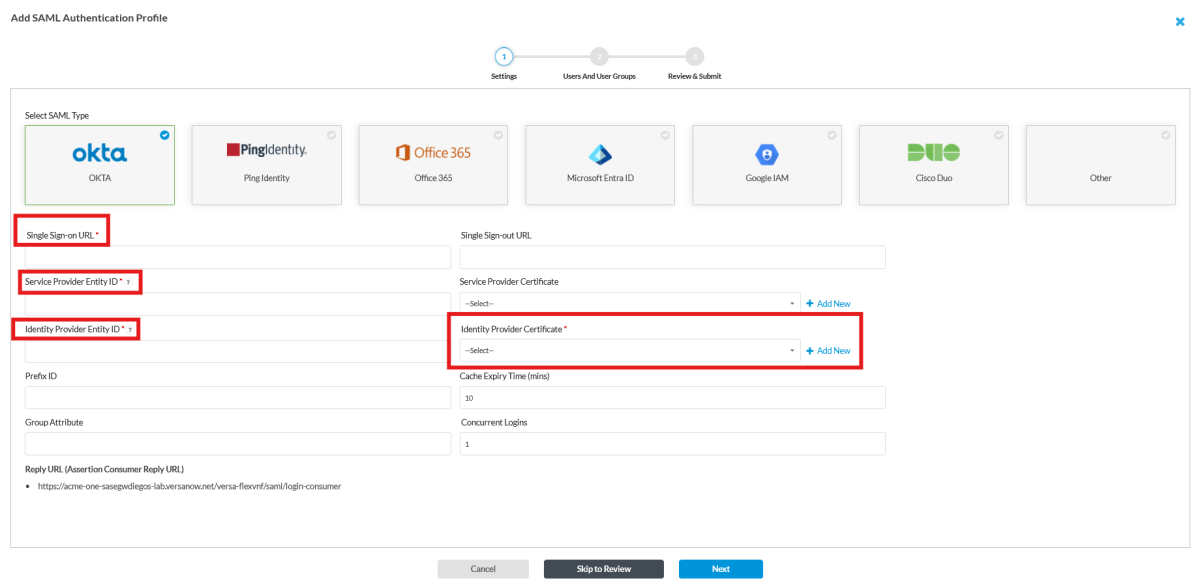This screenshot has height=587, width=1202.
Task: Click the Reply URL login-consumer address
Action: pos(190,486)
